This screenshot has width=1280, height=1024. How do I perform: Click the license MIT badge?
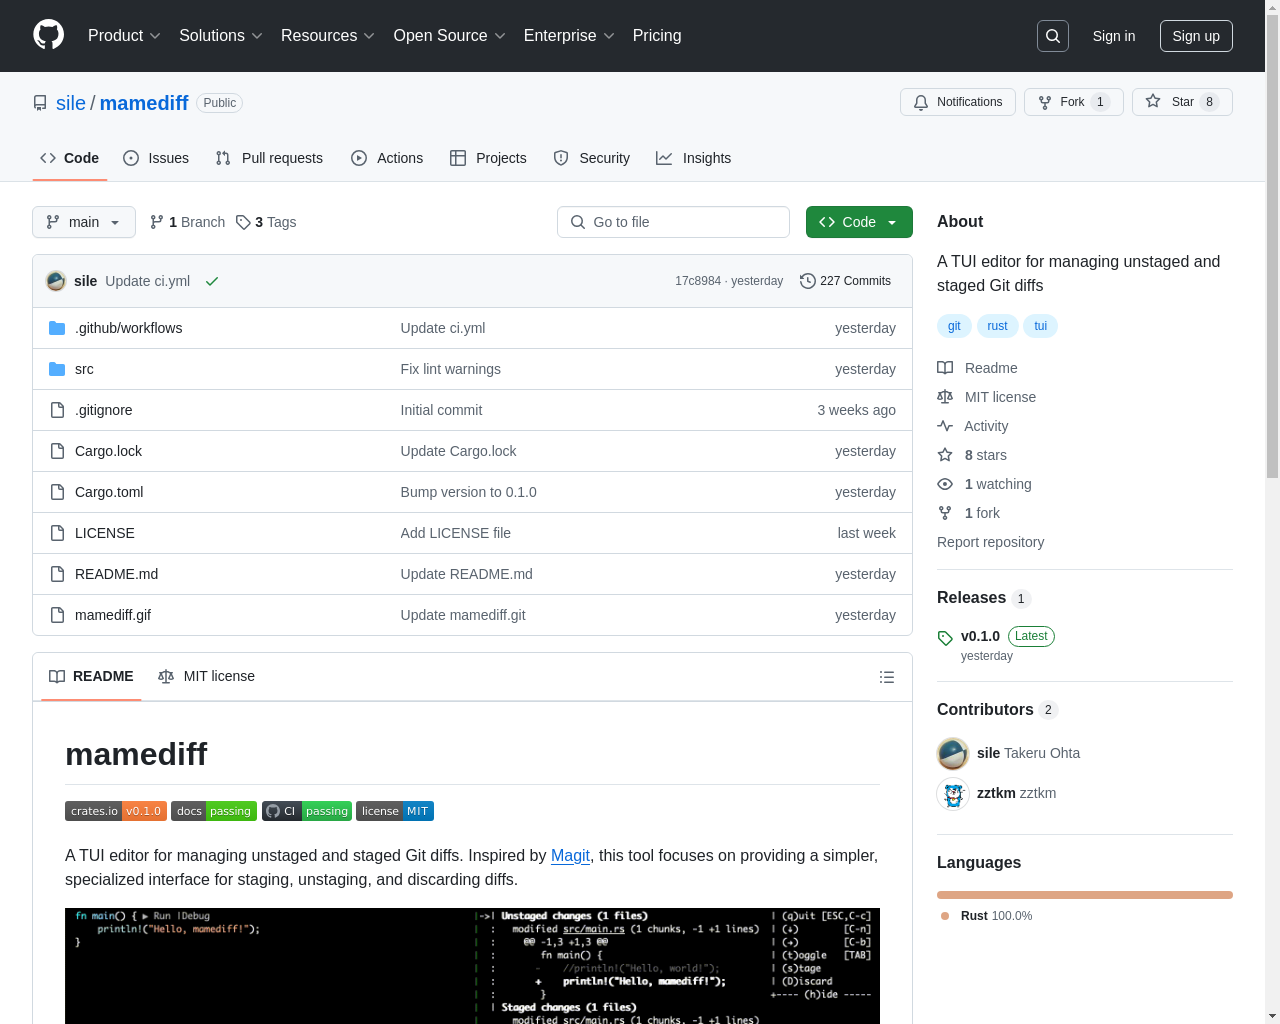(x=395, y=811)
